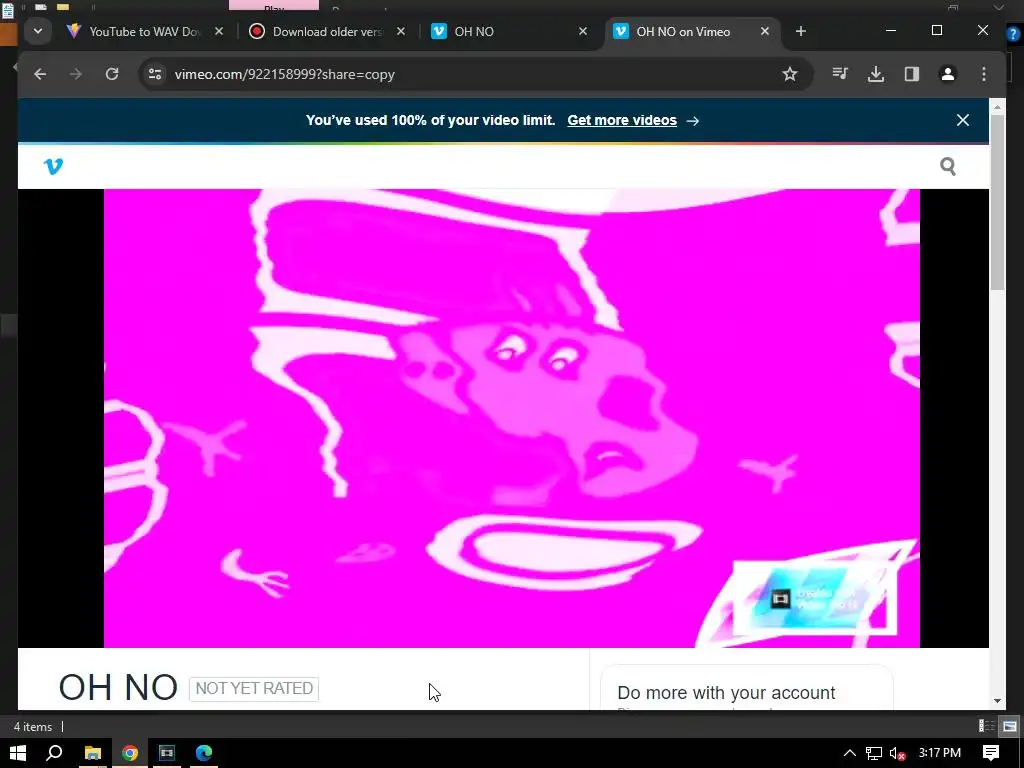1024x768 pixels.
Task: Maximize the Chrome window
Action: 936,31
